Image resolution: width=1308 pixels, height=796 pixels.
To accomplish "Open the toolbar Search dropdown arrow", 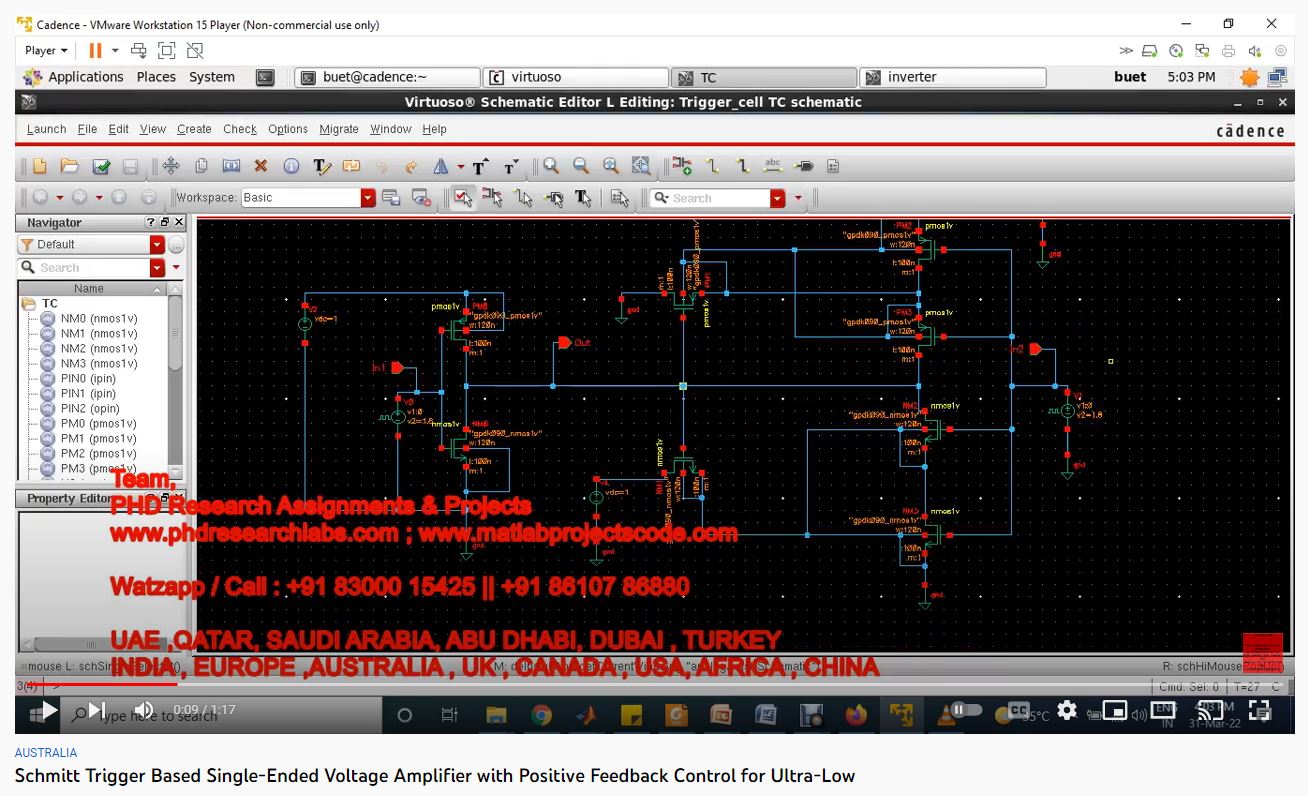I will point(778,198).
